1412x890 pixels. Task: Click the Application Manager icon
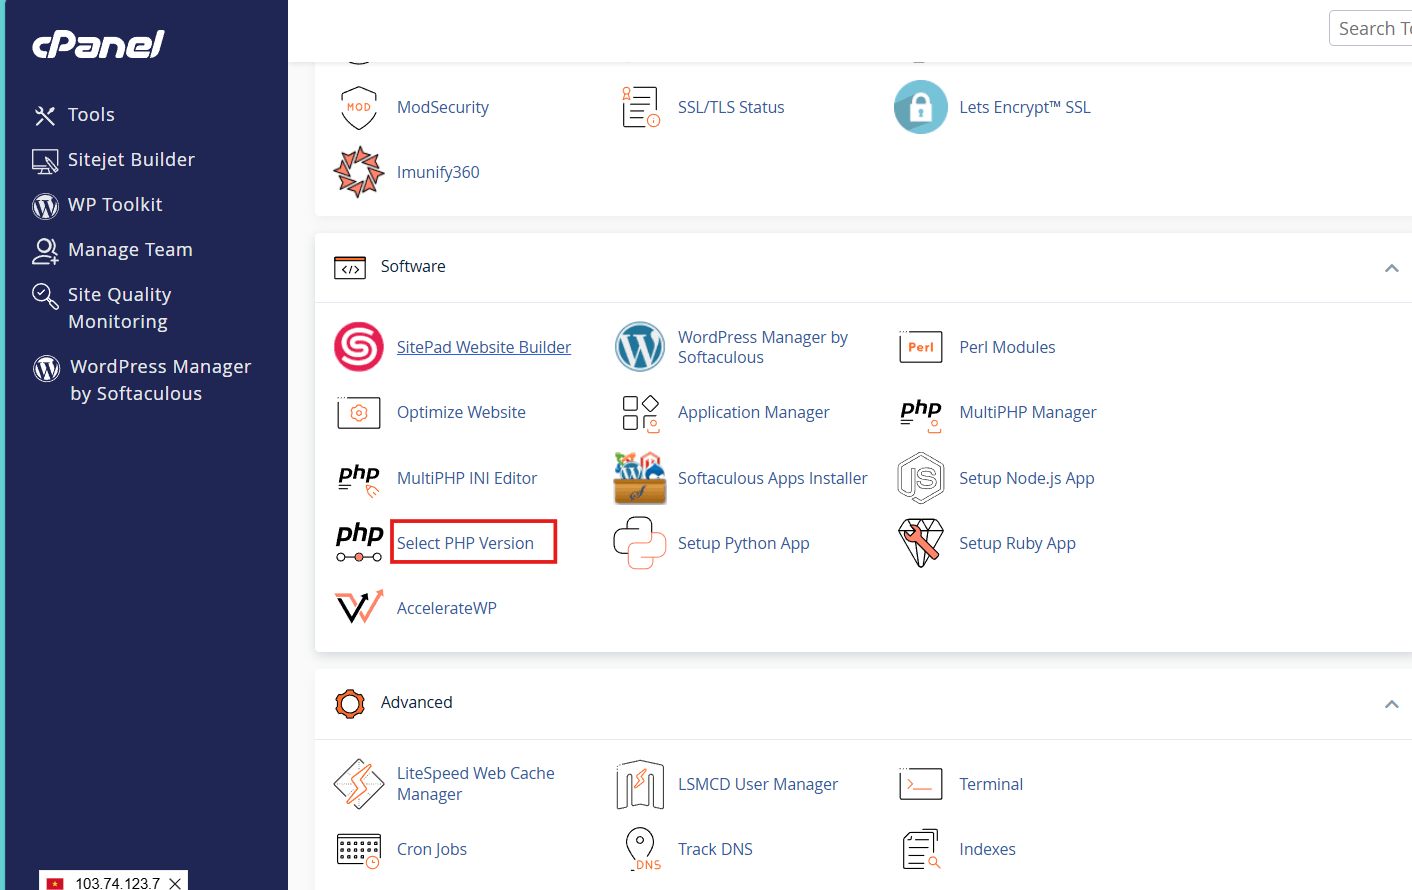tap(640, 413)
